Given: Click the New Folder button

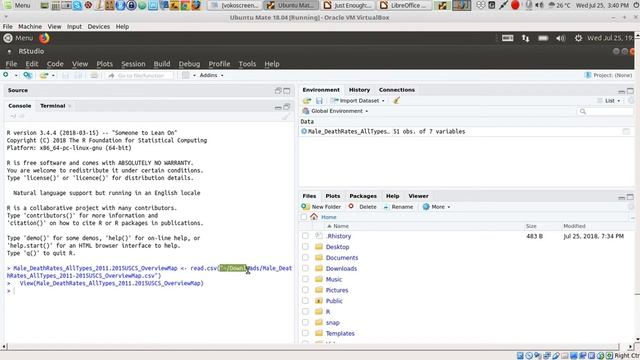Looking at the screenshot, I should click(321, 207).
